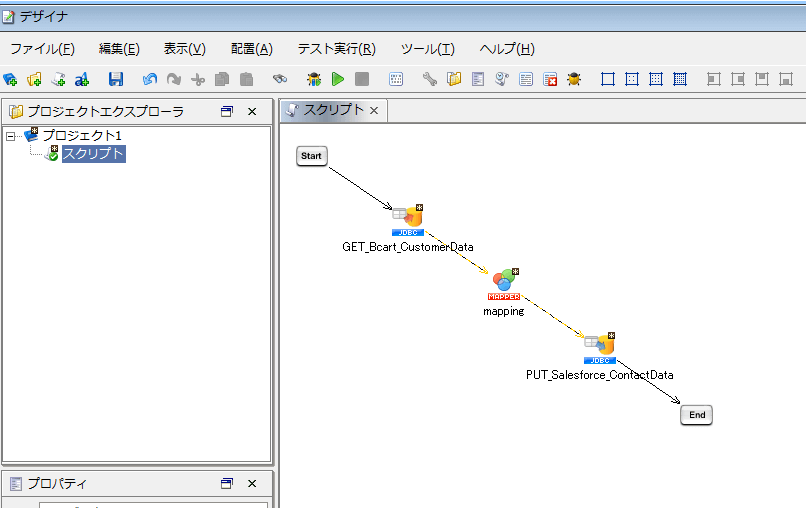Select the GET_Bcart_CustomerData JDBC component

click(x=408, y=220)
